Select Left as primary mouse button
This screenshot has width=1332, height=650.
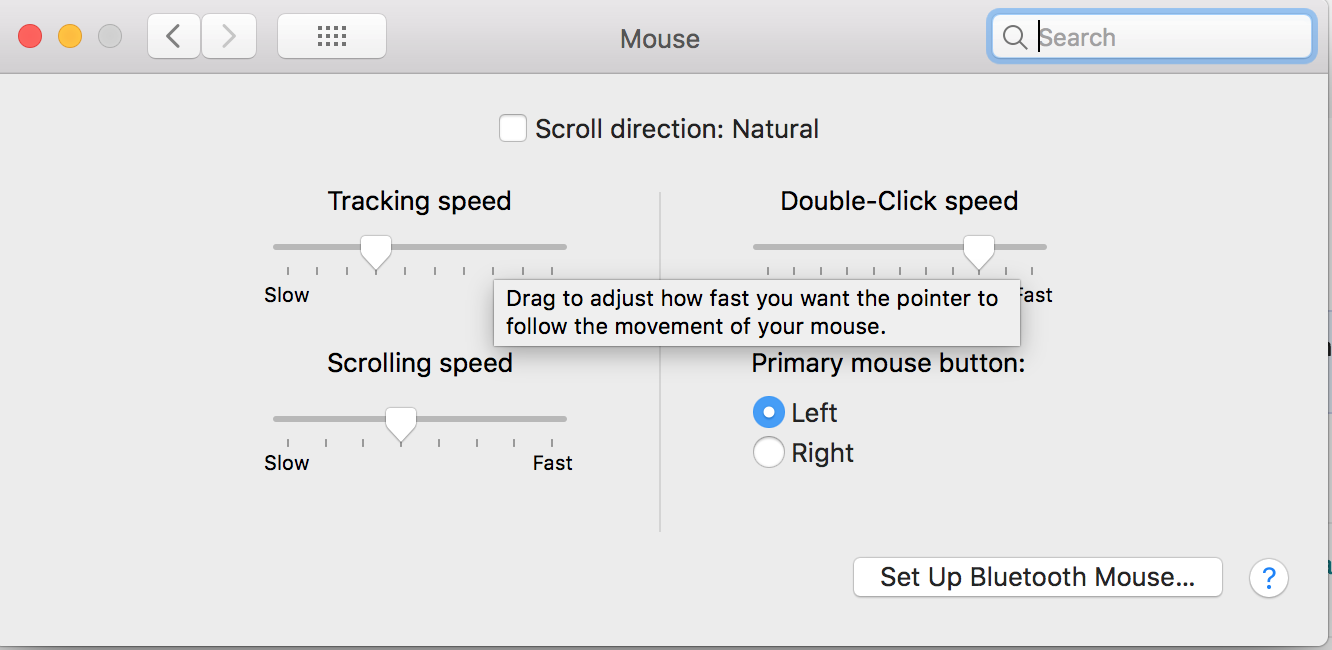coord(768,412)
